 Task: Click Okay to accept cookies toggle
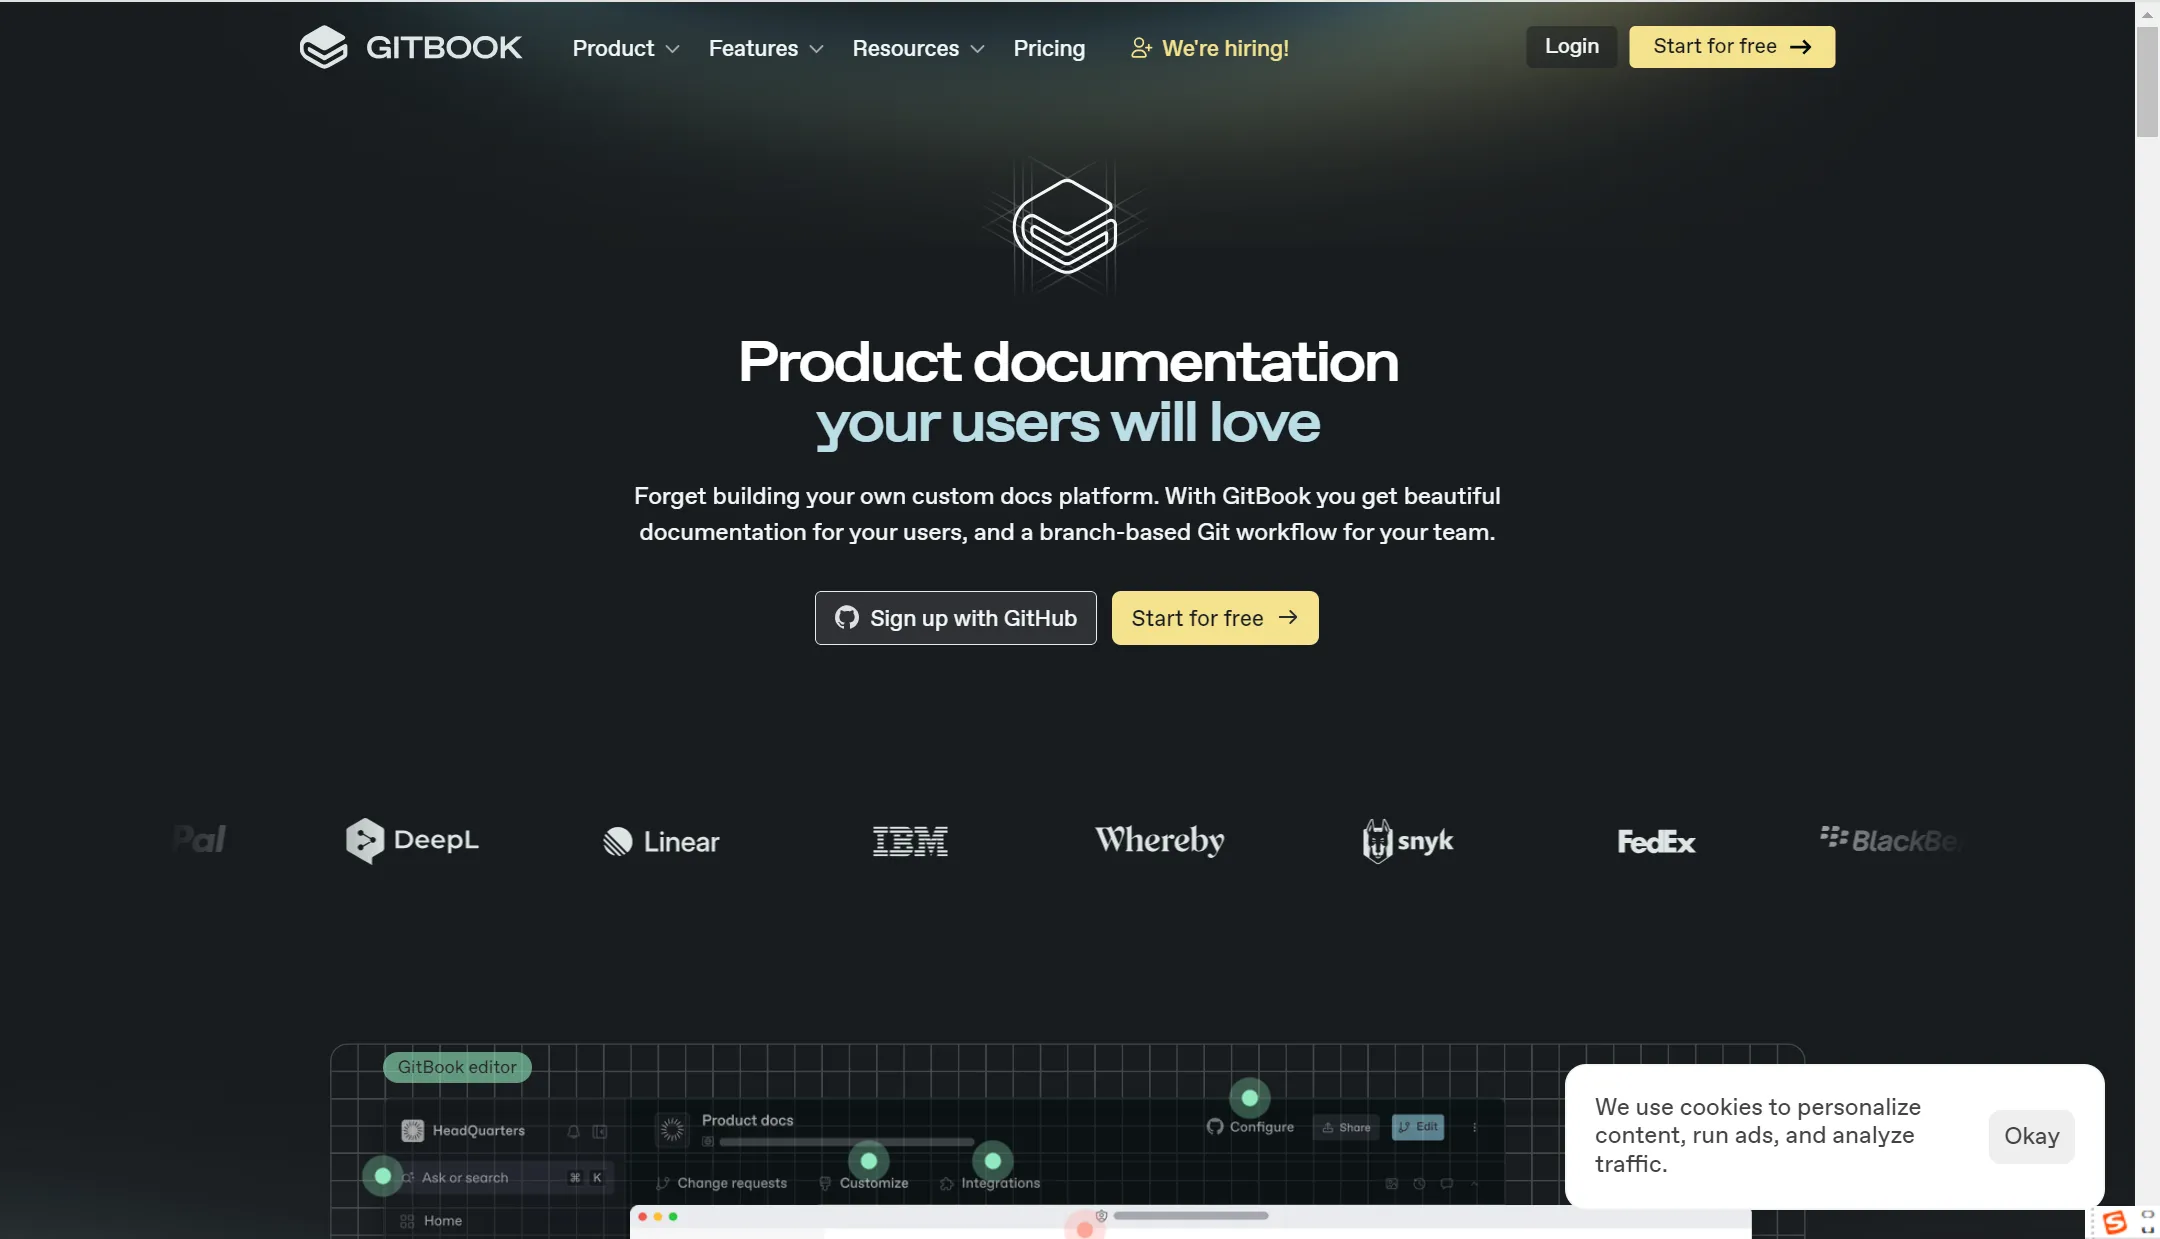(2032, 1135)
